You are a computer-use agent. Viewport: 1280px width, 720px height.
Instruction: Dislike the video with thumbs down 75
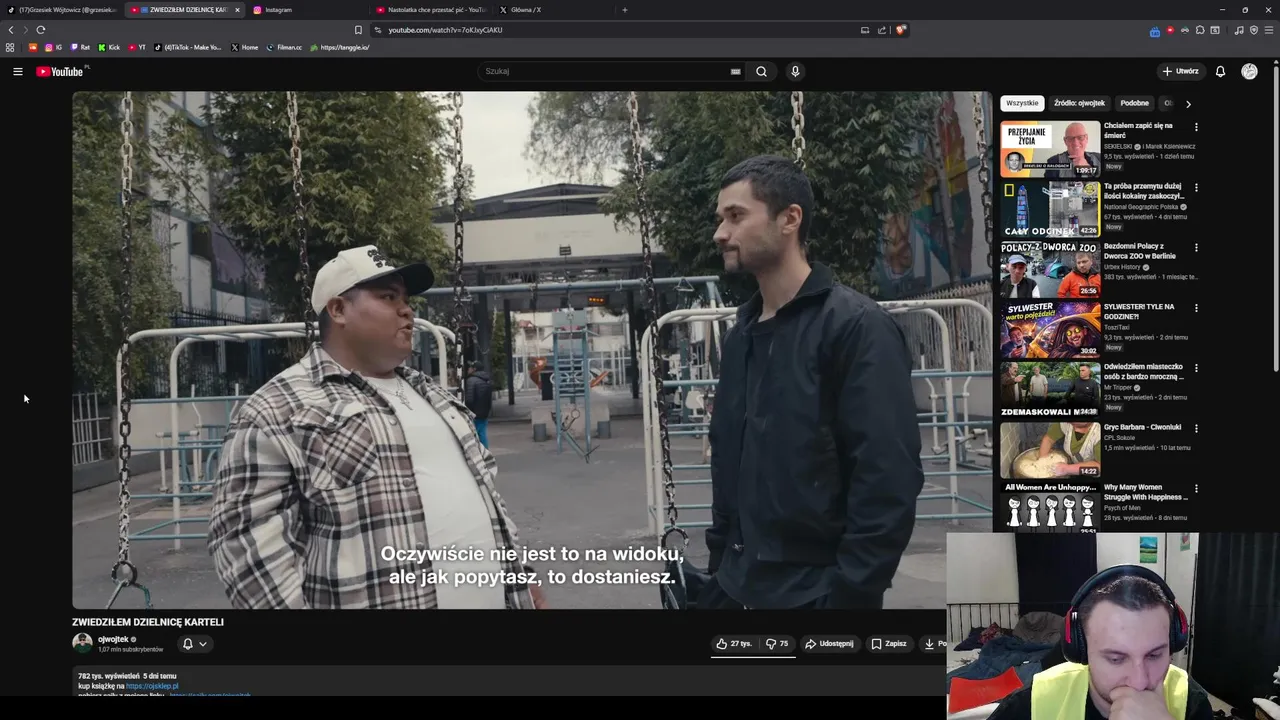click(777, 644)
